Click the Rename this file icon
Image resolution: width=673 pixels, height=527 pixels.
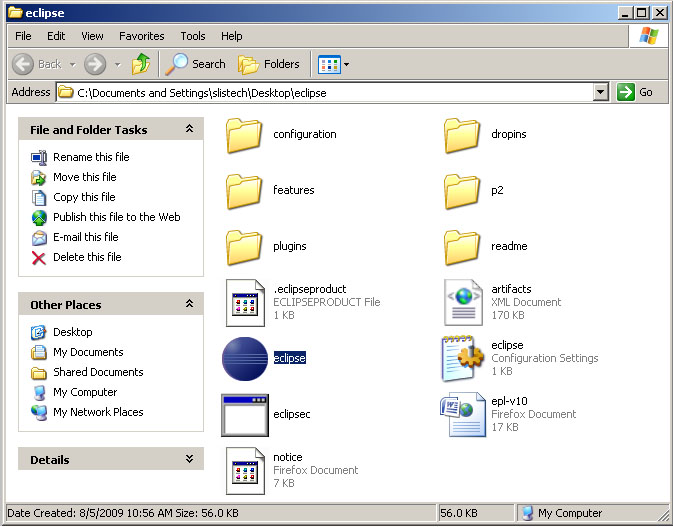(39, 157)
